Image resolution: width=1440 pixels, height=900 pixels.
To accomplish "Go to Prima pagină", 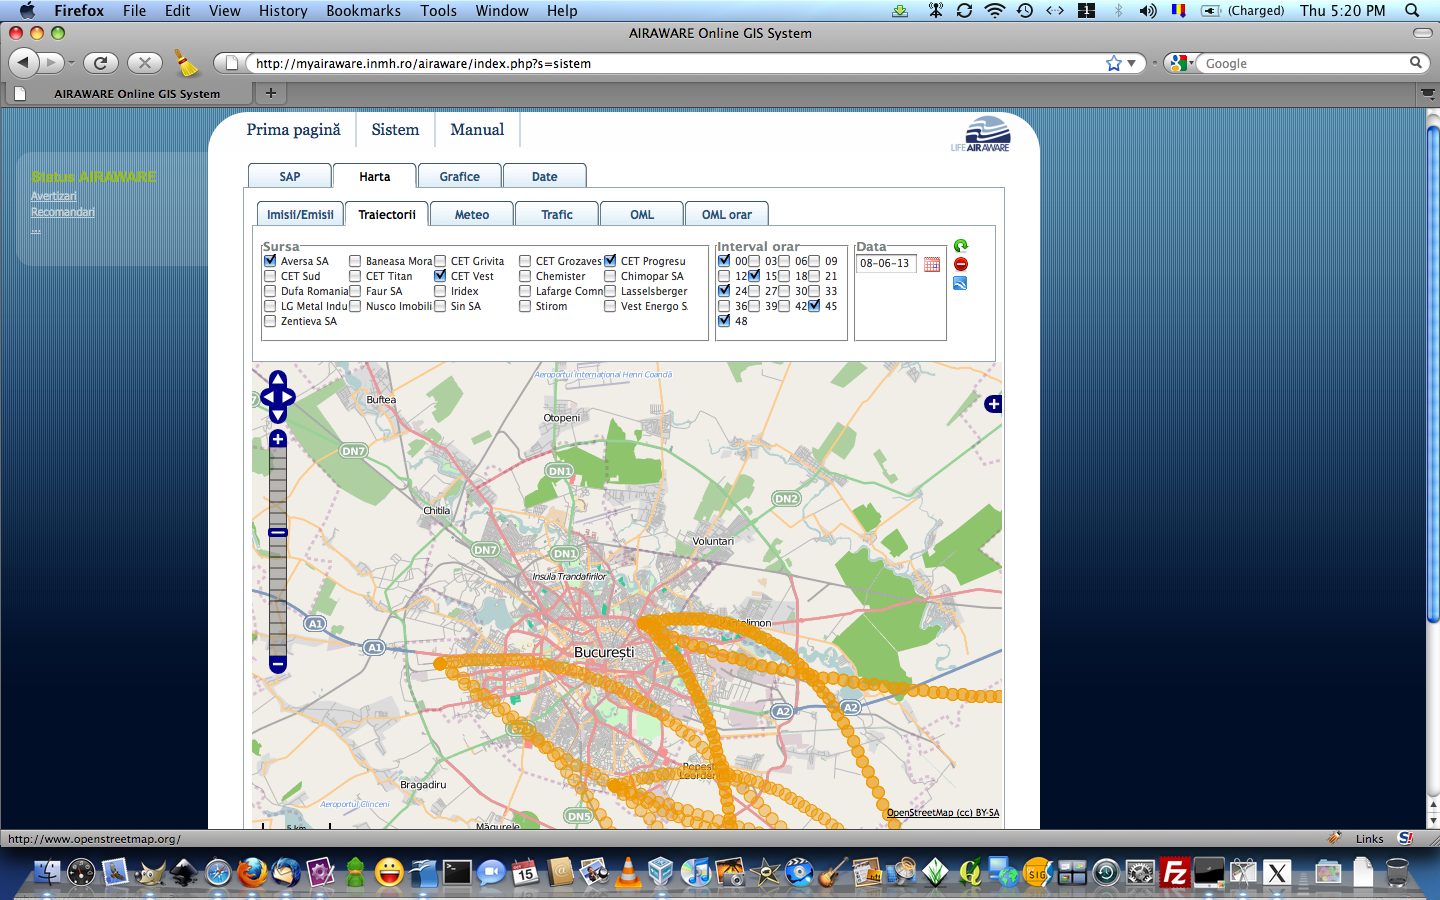I will click(293, 129).
